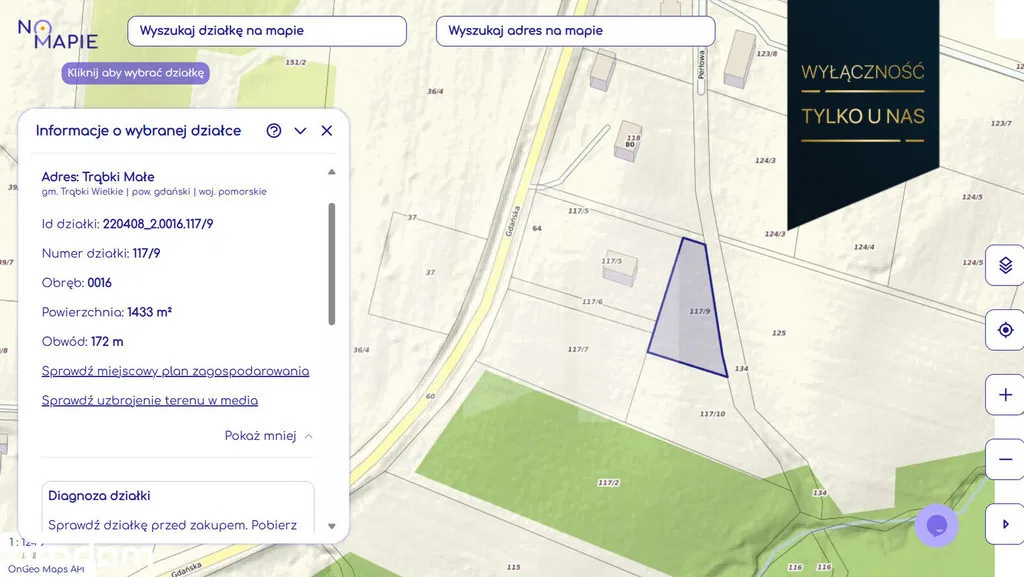Open help for plot information
1024x577 pixels.
pyautogui.click(x=274, y=131)
